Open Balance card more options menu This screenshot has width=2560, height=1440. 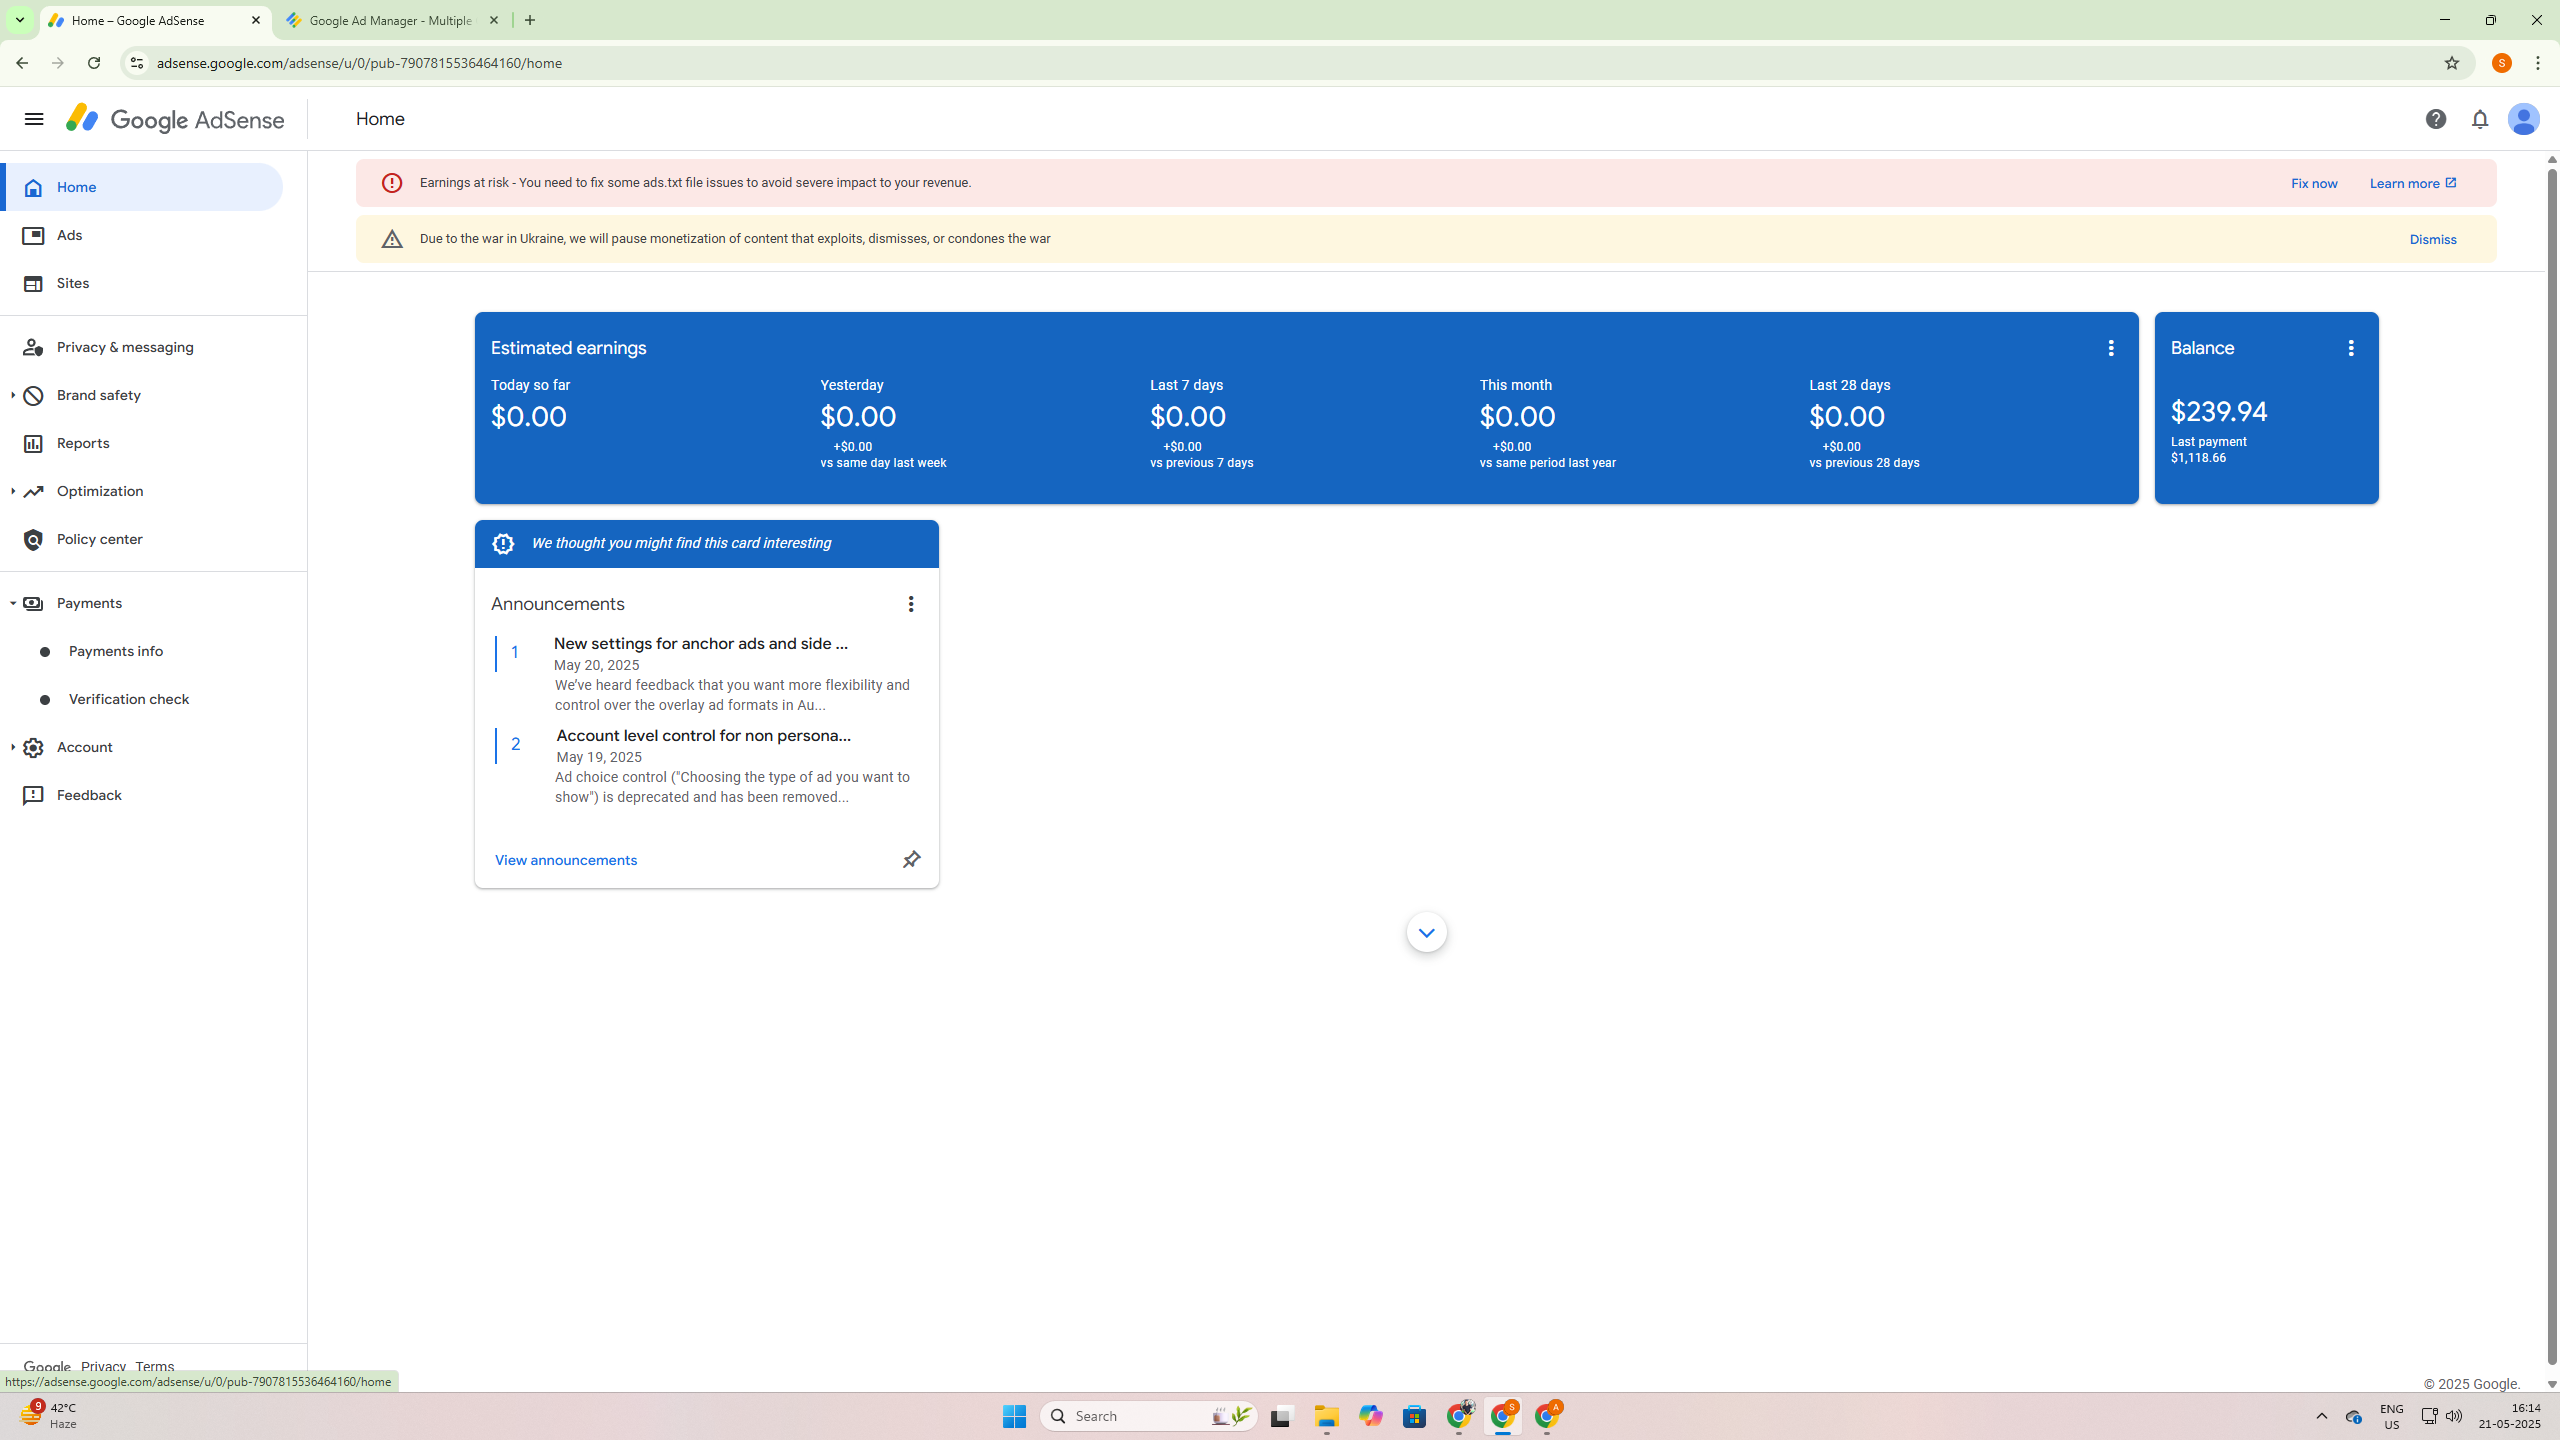tap(2351, 348)
